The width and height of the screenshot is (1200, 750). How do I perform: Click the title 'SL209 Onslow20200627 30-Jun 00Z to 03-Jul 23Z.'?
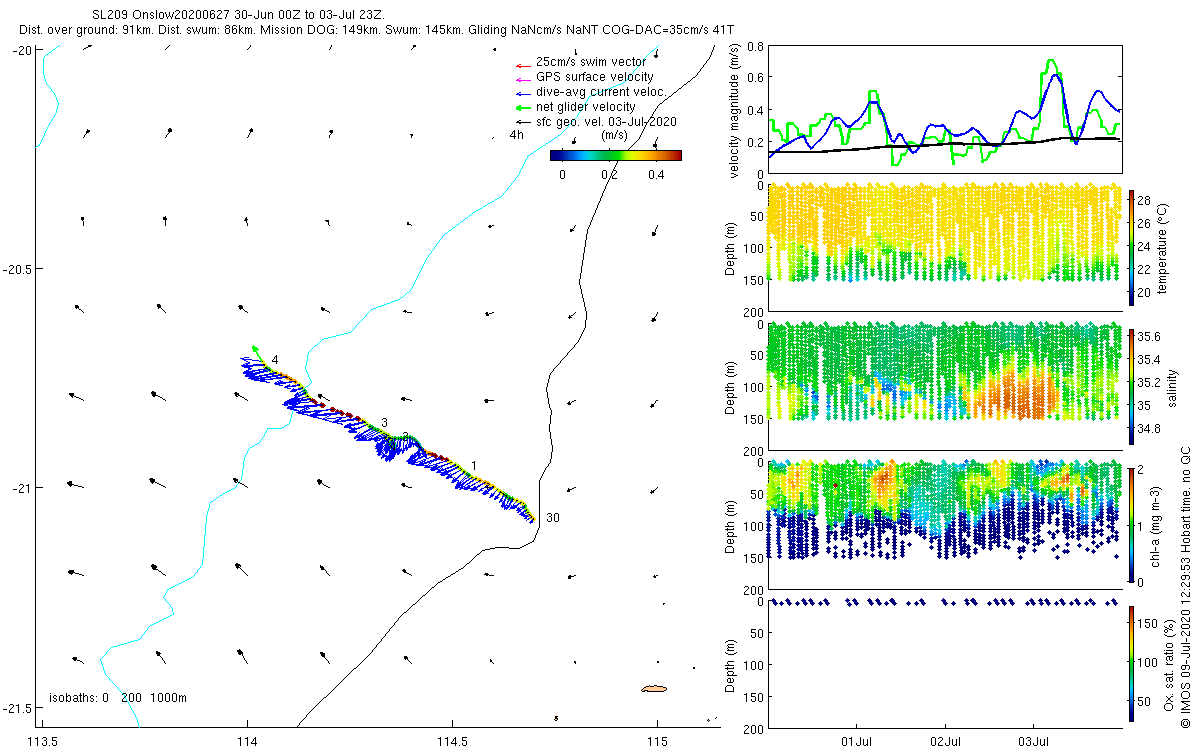238,17
